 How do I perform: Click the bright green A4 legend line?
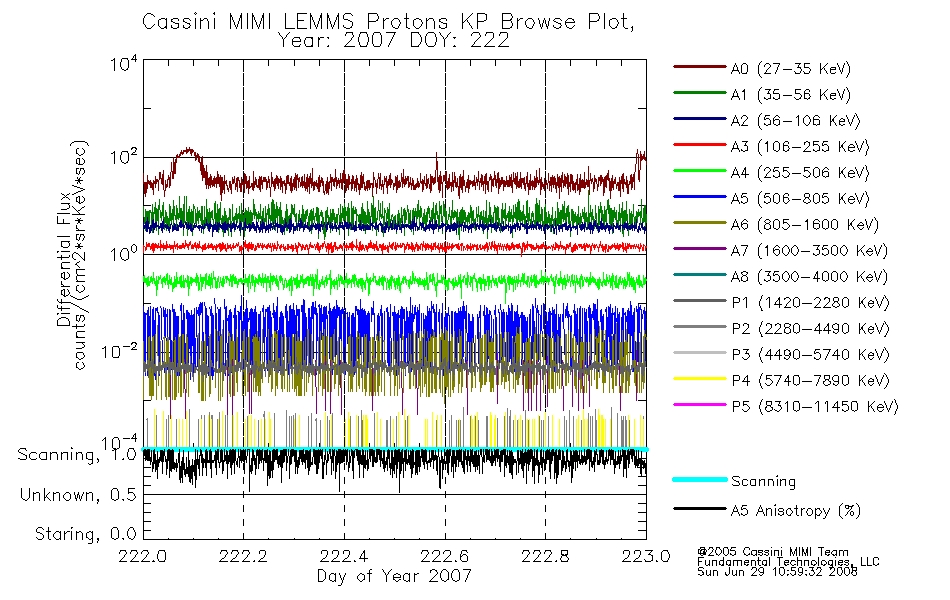pos(700,171)
